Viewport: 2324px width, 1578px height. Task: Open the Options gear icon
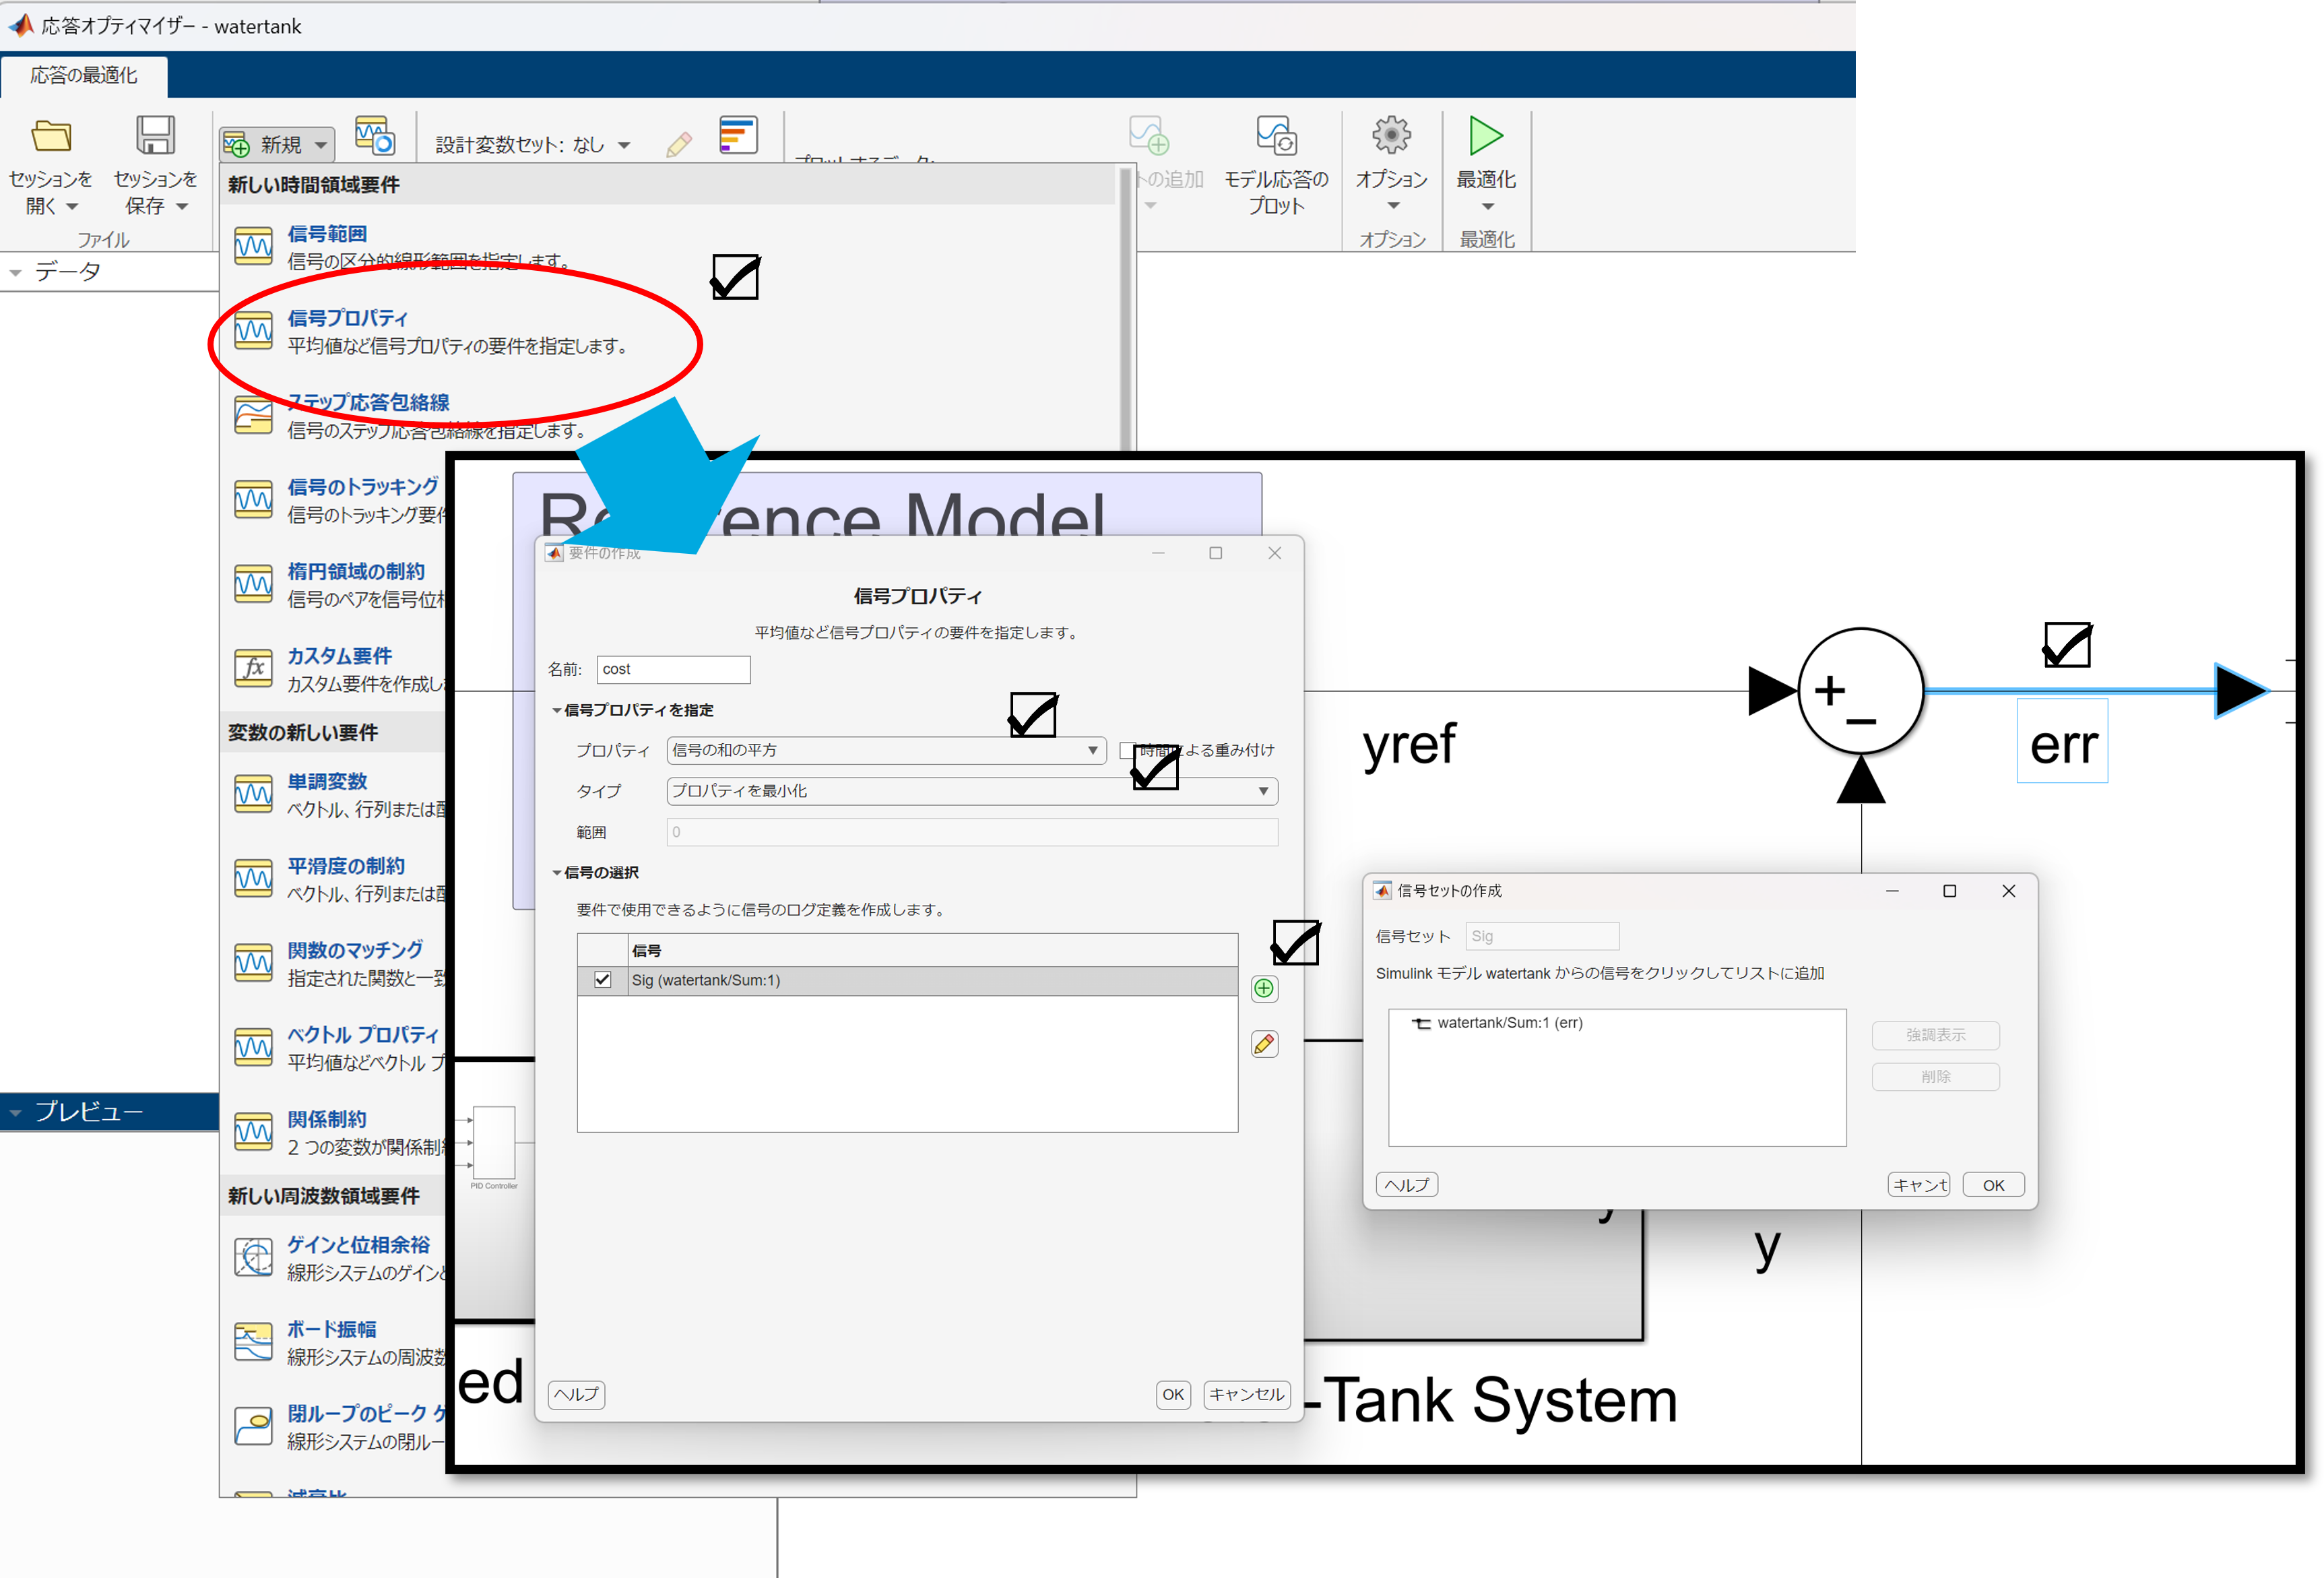point(1391,136)
